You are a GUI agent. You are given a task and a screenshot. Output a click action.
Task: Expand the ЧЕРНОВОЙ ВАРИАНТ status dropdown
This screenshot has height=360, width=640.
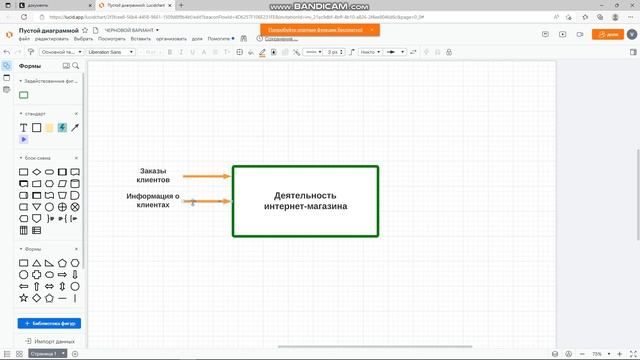coord(131,30)
